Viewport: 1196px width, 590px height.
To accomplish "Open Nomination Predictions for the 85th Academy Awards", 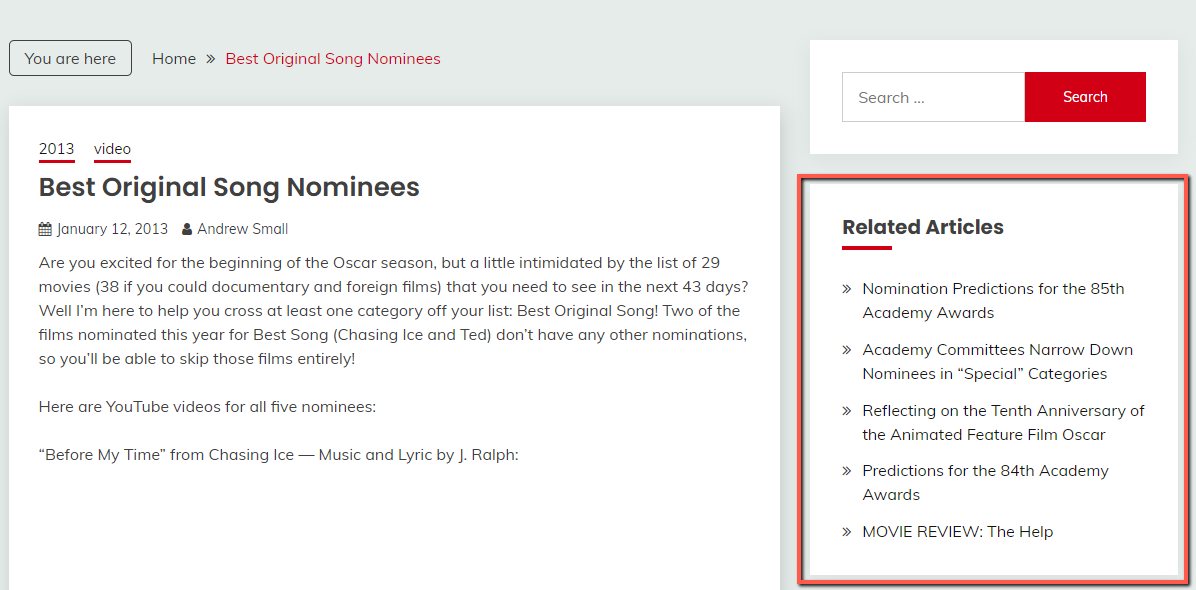I will [993, 300].
